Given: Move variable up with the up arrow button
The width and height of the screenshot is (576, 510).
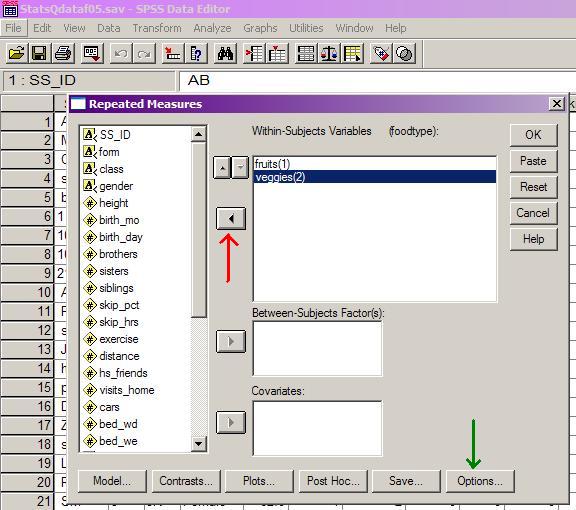Looking at the screenshot, I should pos(222,168).
